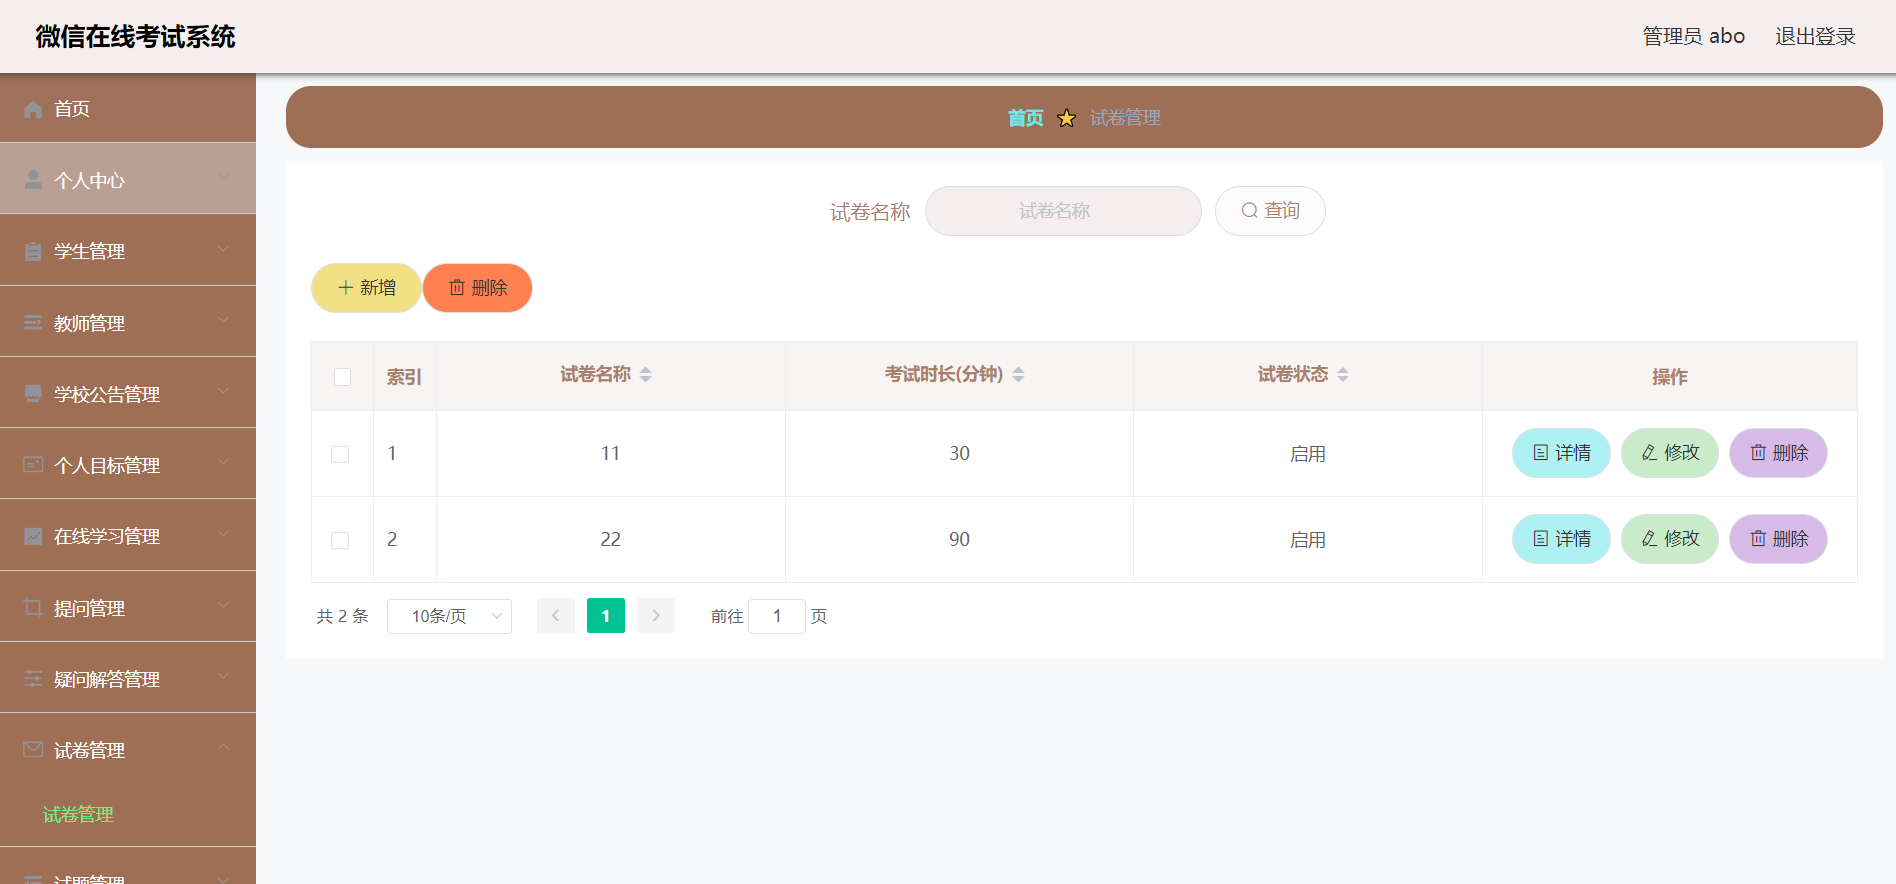The width and height of the screenshot is (1896, 884).
Task: Expand the 教师管理 sidebar menu
Action: pos(128,322)
